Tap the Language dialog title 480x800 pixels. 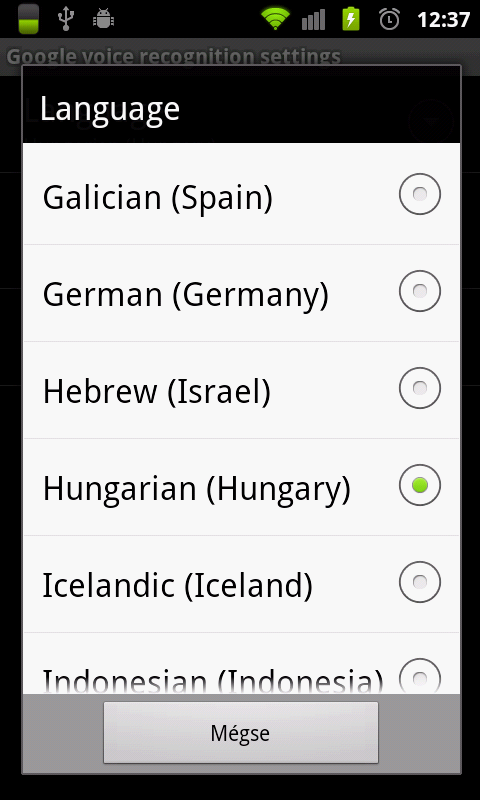(x=110, y=109)
